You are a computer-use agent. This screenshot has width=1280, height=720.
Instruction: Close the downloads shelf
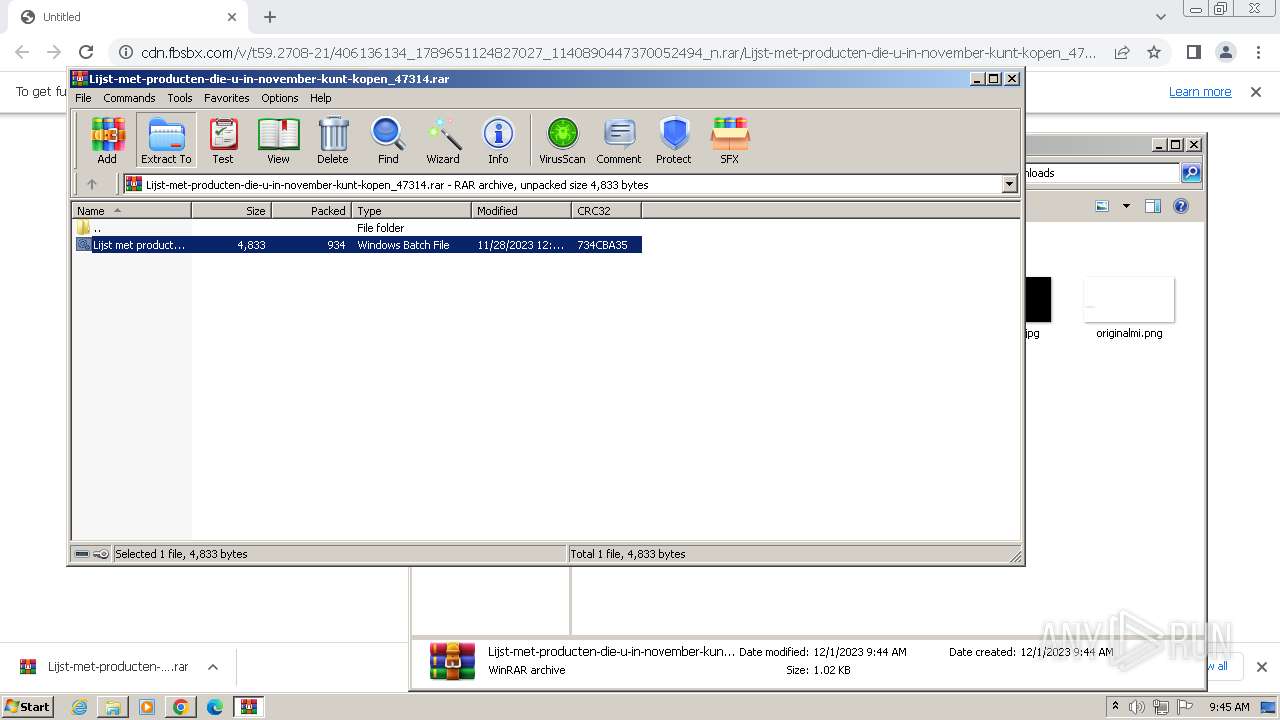1261,667
